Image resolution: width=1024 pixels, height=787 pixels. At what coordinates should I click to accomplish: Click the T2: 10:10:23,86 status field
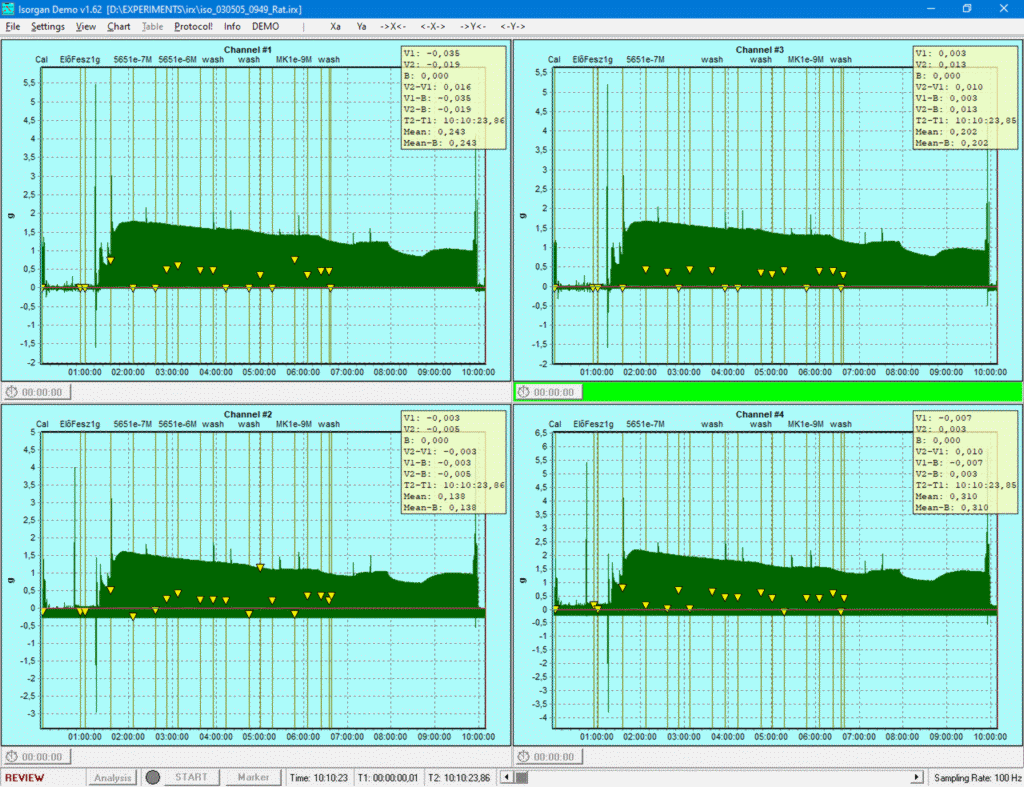click(458, 778)
